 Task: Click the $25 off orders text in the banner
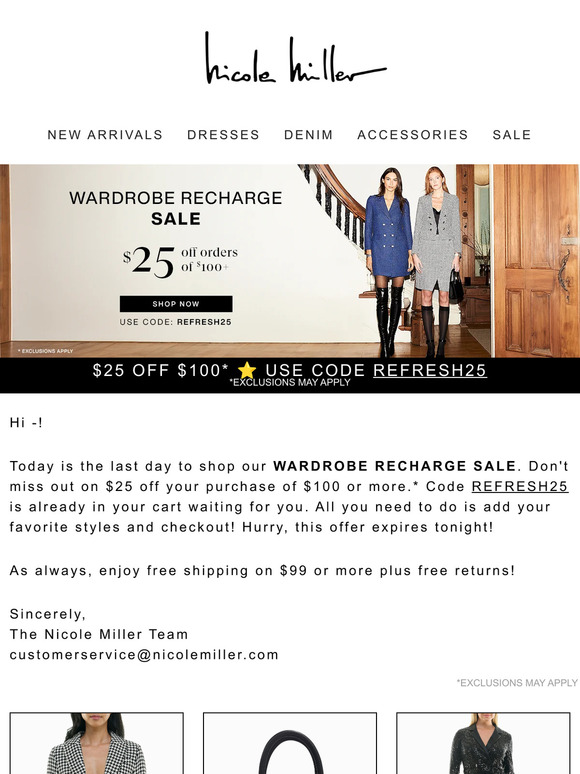pos(180,261)
